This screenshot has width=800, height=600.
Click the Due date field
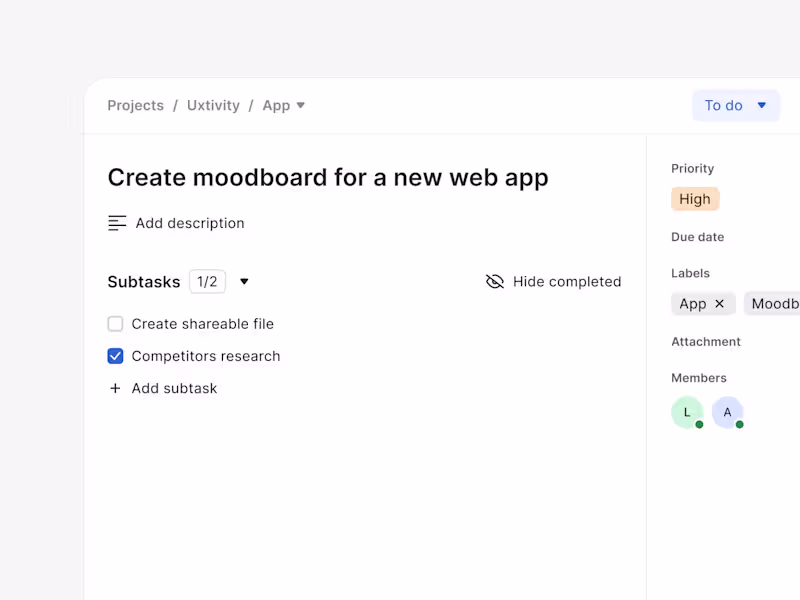coord(698,237)
